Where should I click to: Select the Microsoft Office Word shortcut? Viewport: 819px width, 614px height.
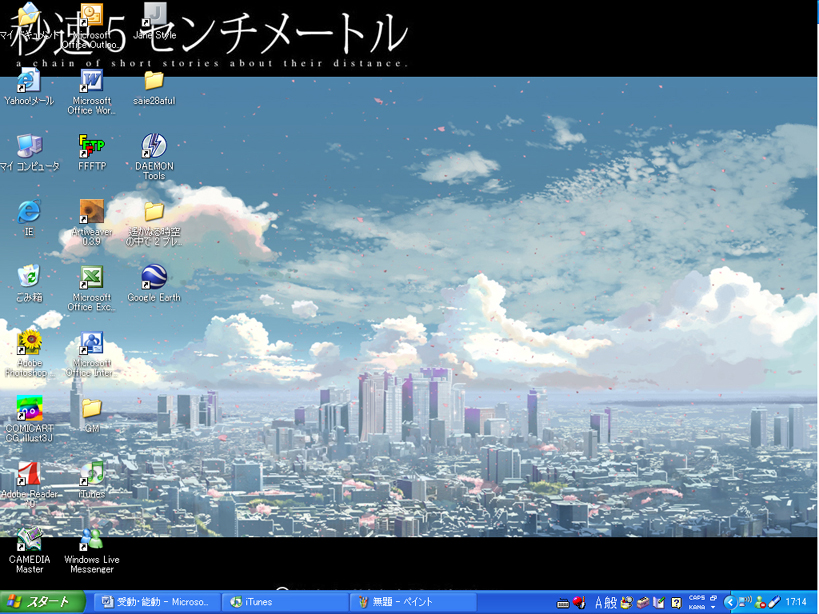(x=91, y=92)
